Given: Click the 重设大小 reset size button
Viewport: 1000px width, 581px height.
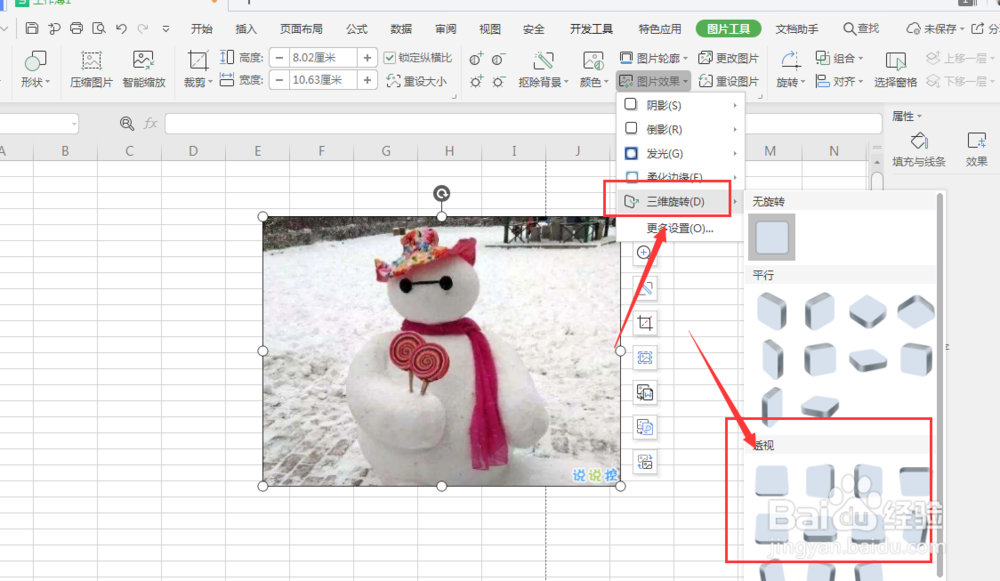Looking at the screenshot, I should [416, 81].
